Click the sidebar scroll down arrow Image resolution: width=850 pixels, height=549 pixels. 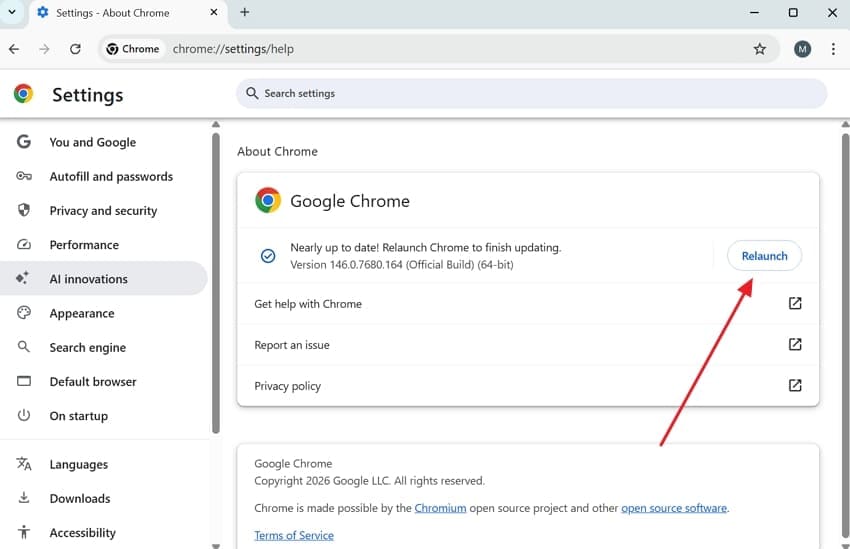[x=216, y=545]
